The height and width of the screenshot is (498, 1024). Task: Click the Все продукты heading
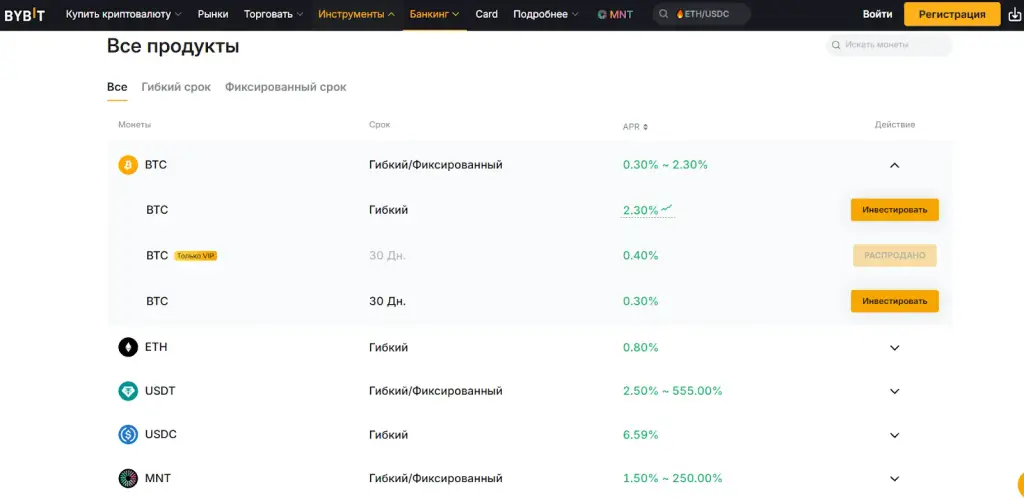[x=173, y=46]
